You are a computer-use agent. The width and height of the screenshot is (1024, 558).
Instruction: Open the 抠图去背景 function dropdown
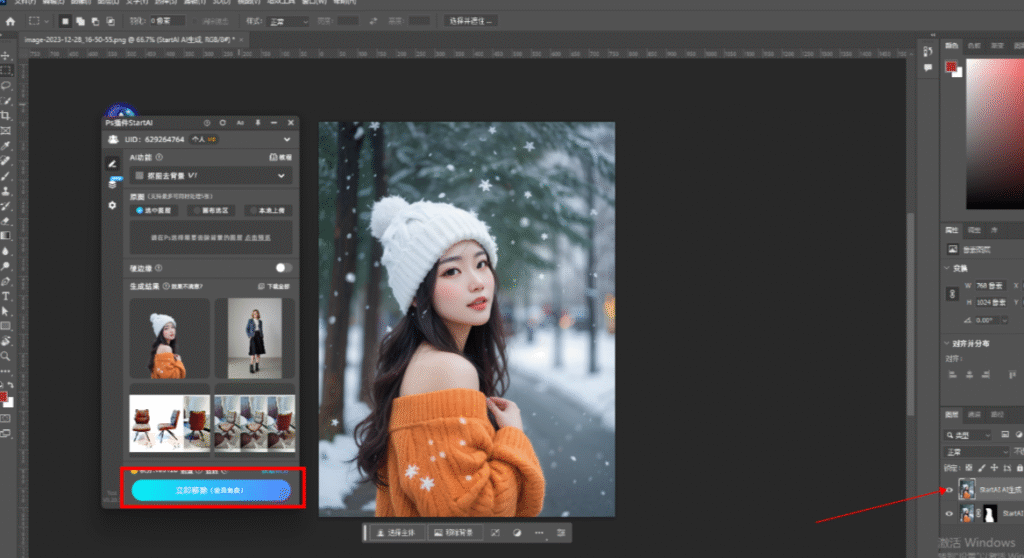pyautogui.click(x=282, y=175)
